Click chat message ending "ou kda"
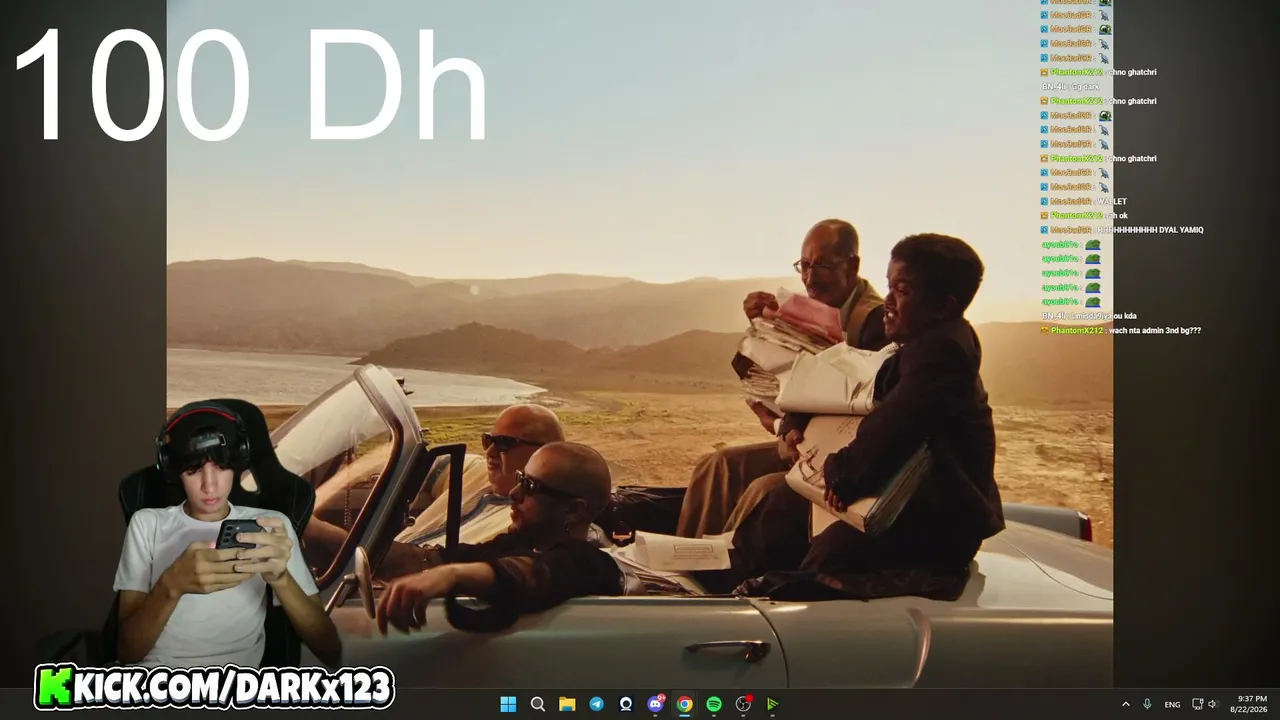The width and height of the screenshot is (1280, 720). click(1104, 316)
